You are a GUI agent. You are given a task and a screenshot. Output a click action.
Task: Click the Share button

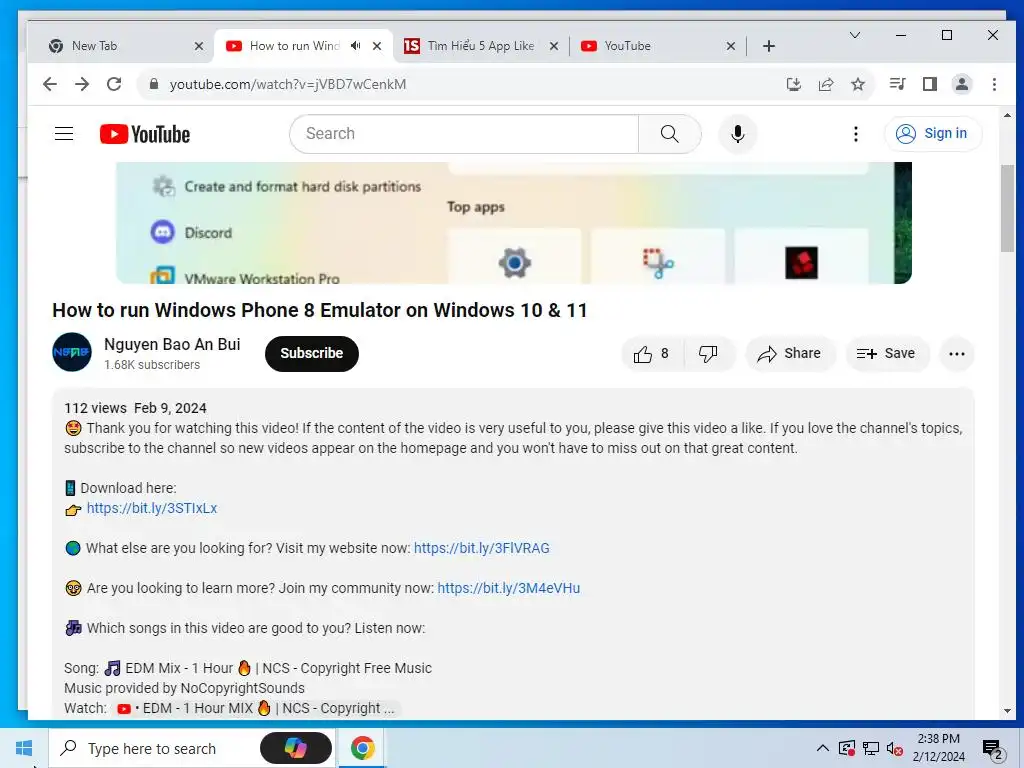coord(790,354)
